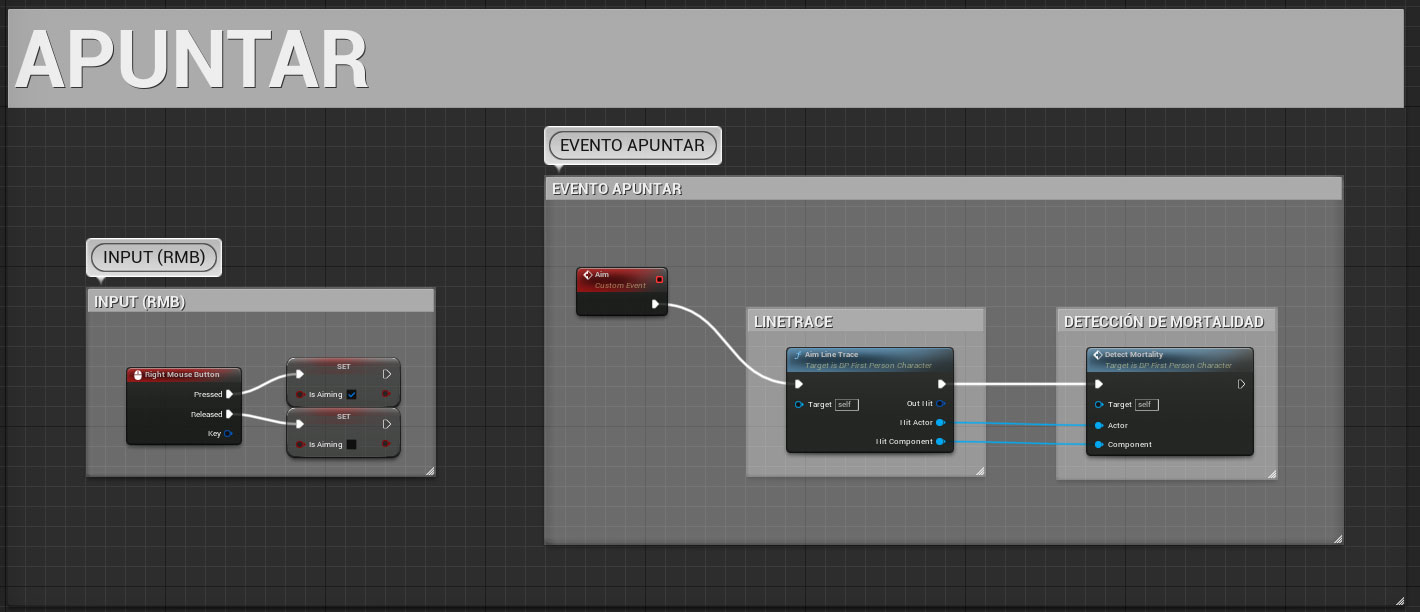The width and height of the screenshot is (1420, 612).
Task: Click the INPUT (RMB) comment bubble
Action: pyautogui.click(x=154, y=257)
